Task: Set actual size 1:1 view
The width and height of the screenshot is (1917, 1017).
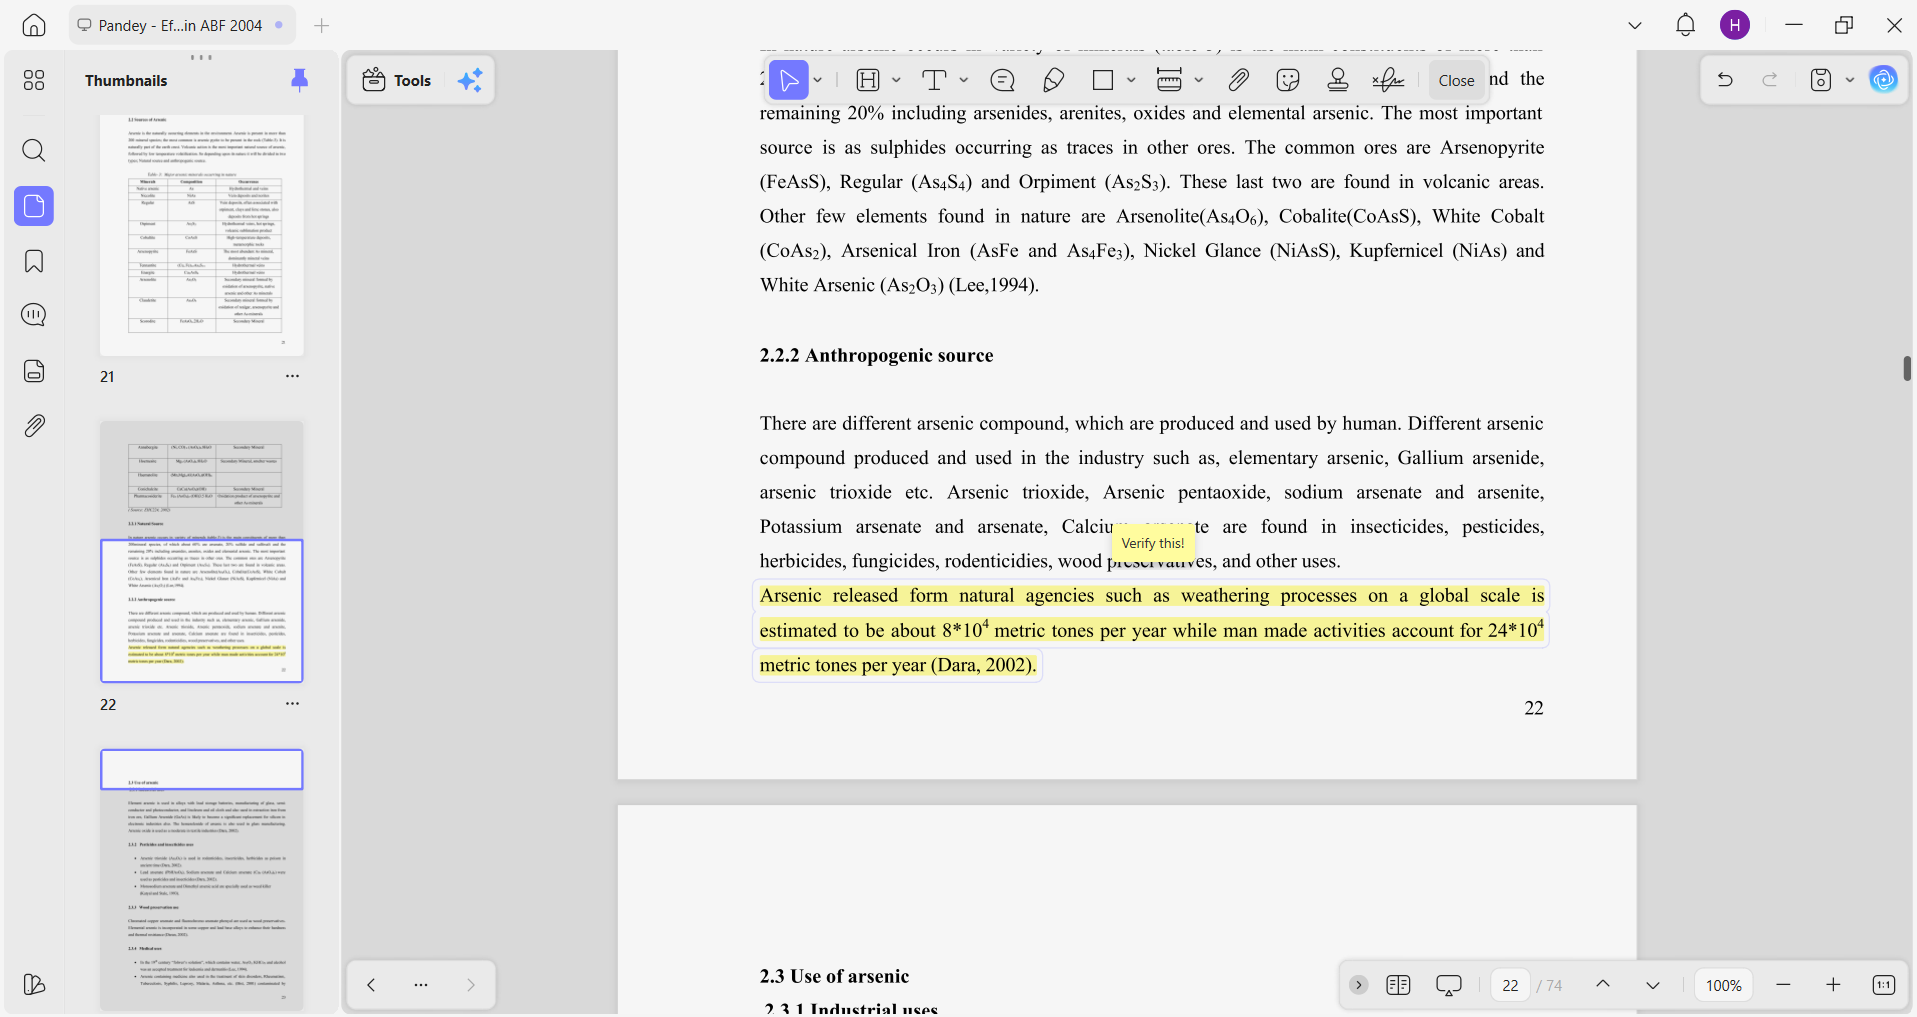Action: click(1883, 985)
